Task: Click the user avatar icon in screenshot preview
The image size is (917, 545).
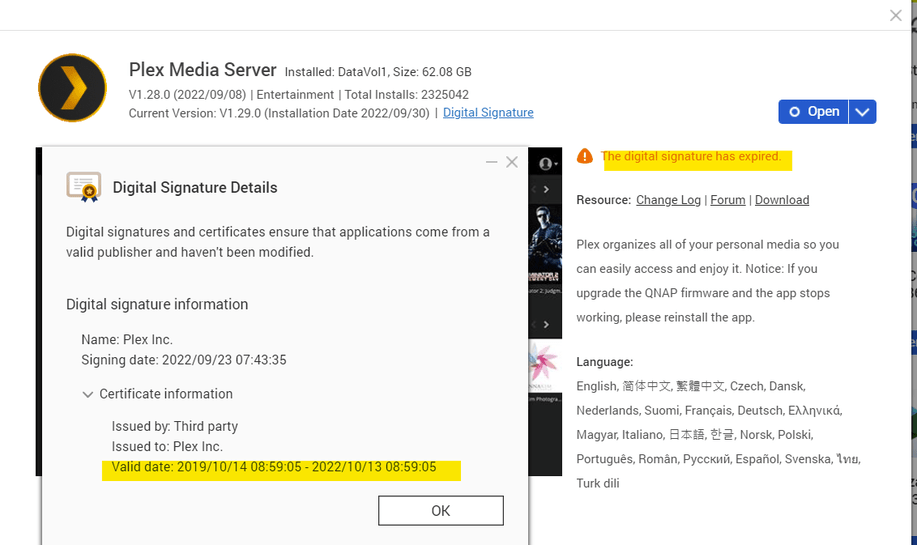Action: click(546, 164)
